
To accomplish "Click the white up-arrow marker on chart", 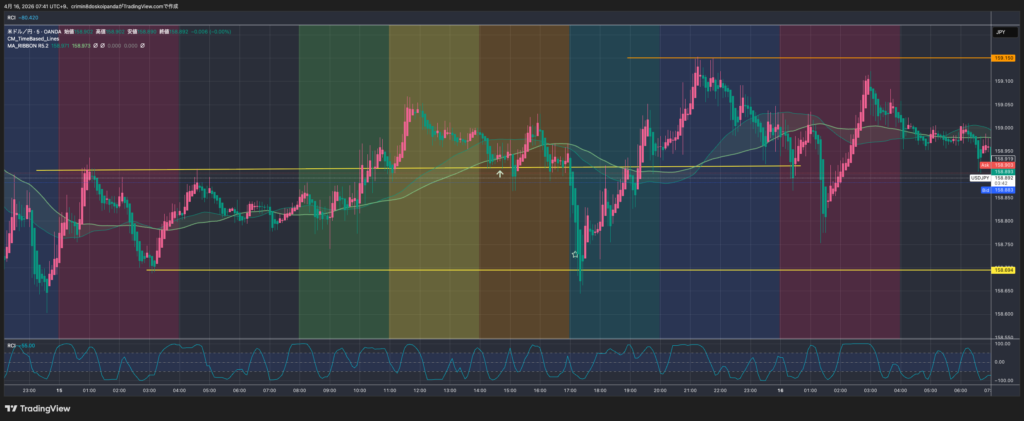I will (x=500, y=174).
